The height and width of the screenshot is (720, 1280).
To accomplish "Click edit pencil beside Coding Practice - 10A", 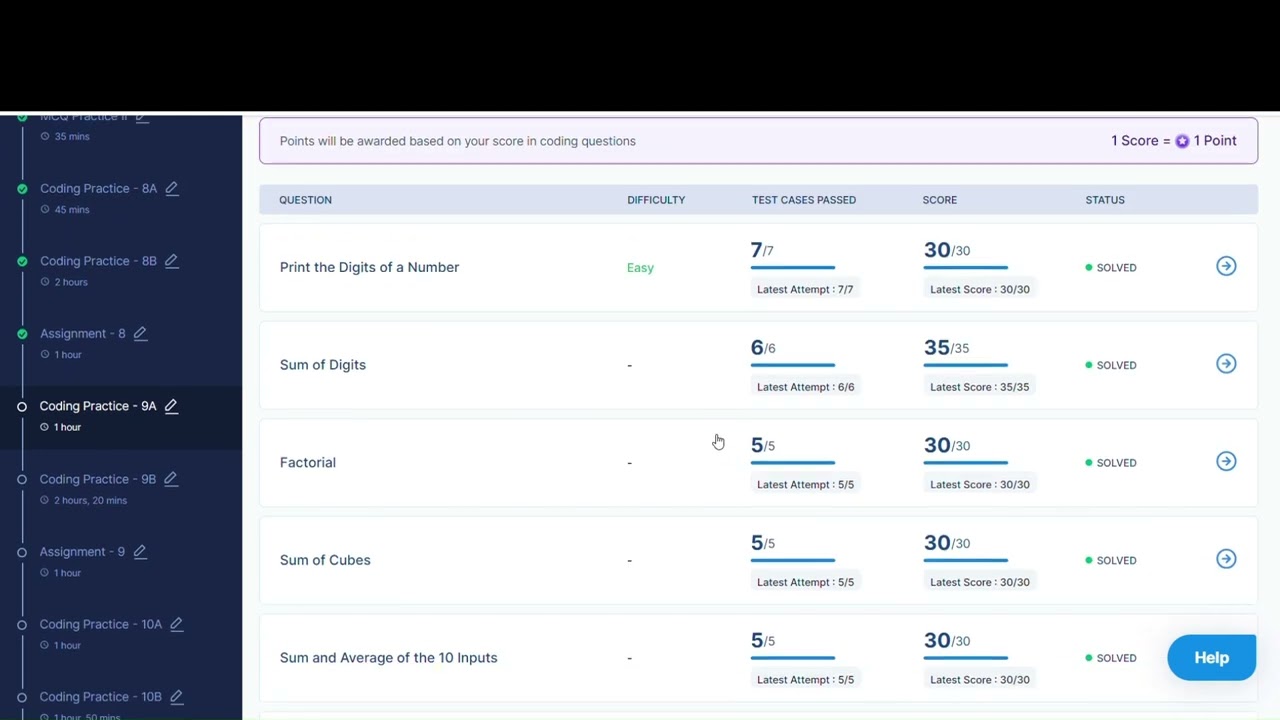I will (176, 624).
